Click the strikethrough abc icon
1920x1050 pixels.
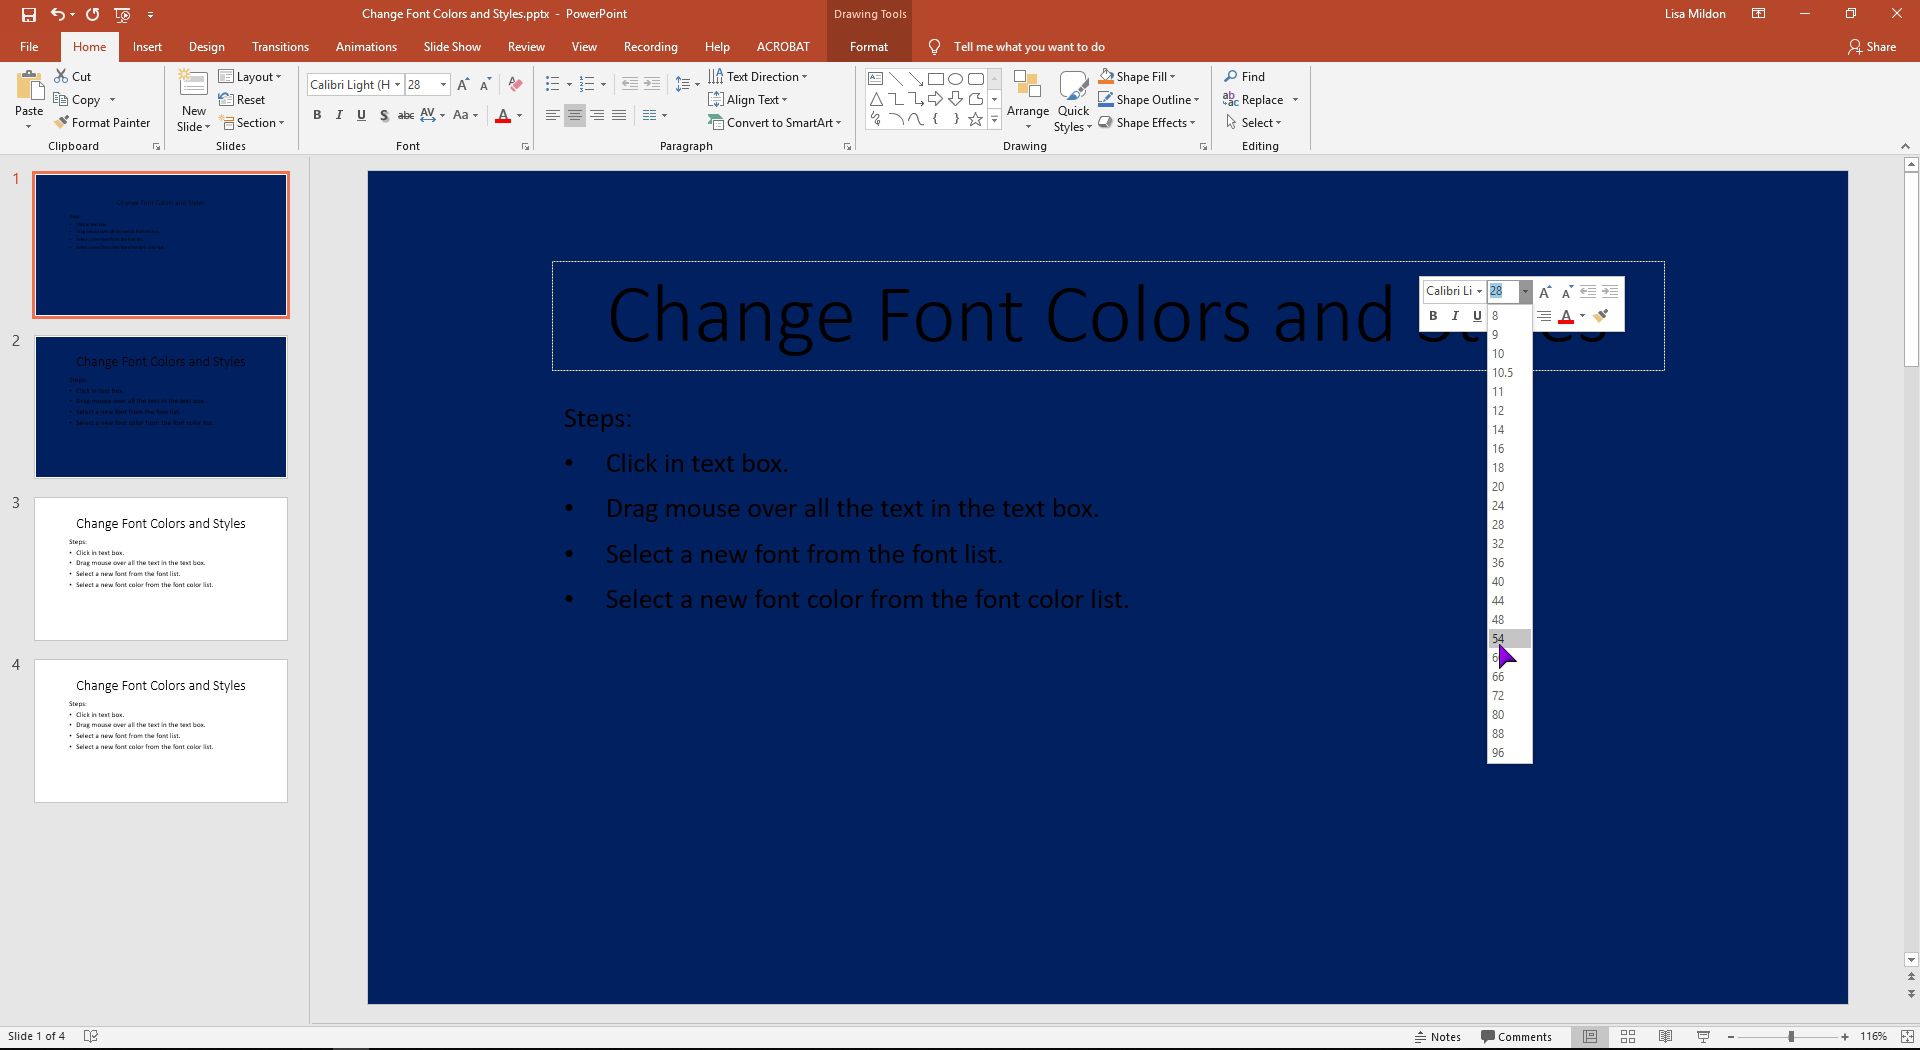tap(406, 115)
